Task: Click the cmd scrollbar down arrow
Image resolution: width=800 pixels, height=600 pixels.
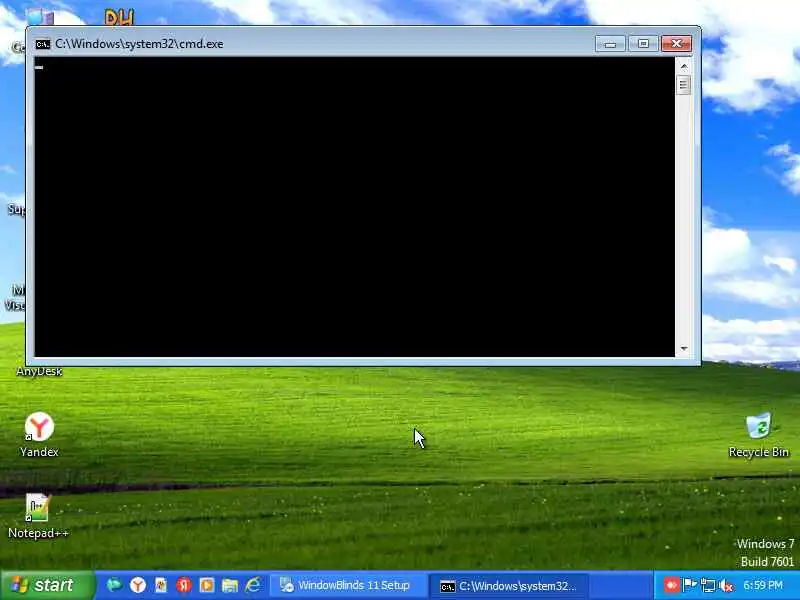Action: click(x=684, y=349)
